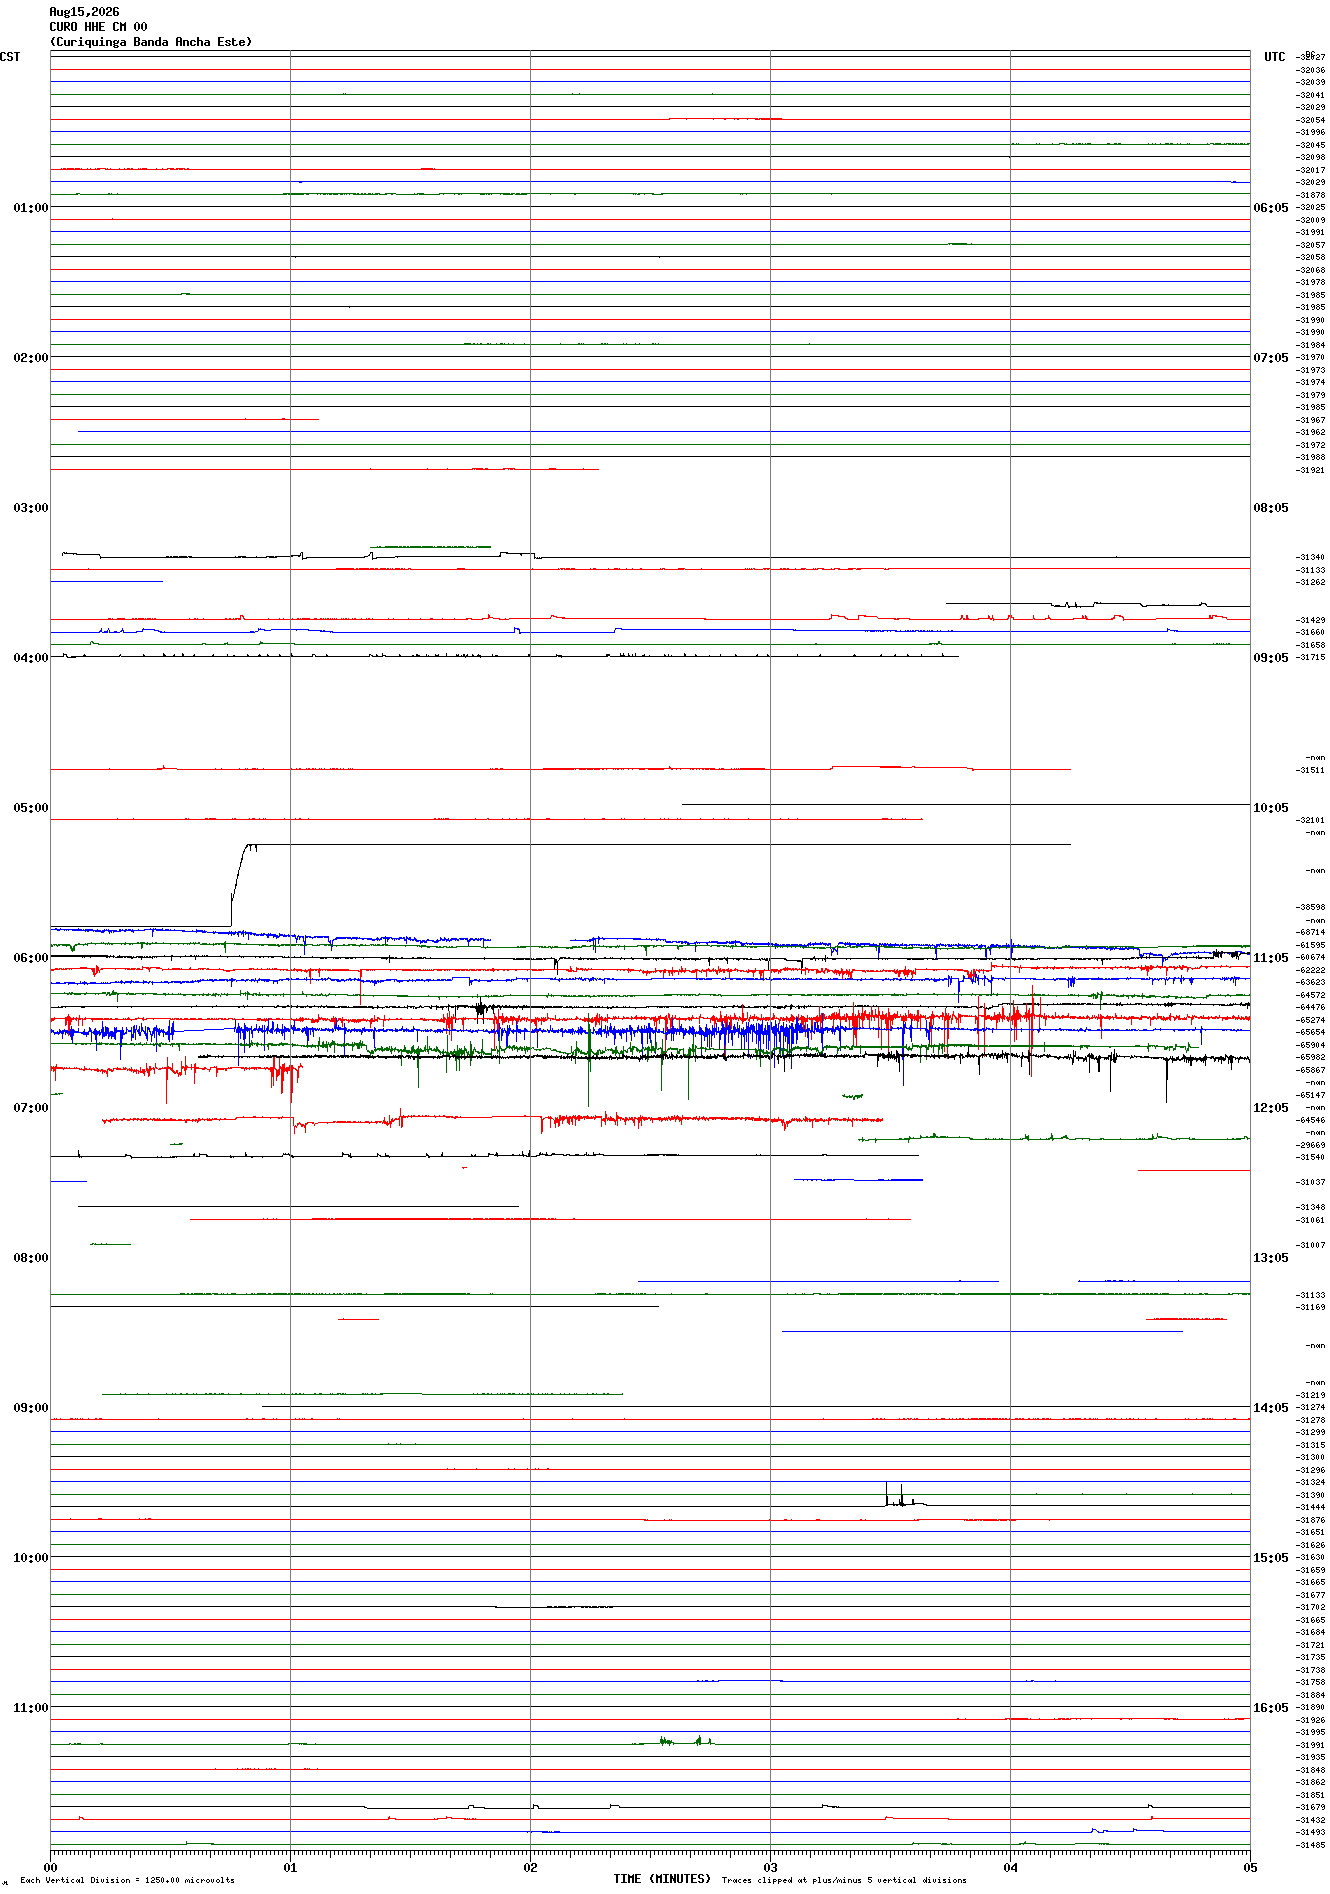Click the 16:05 UTC time label
This screenshot has width=1330, height=1894.
[x=1271, y=1708]
